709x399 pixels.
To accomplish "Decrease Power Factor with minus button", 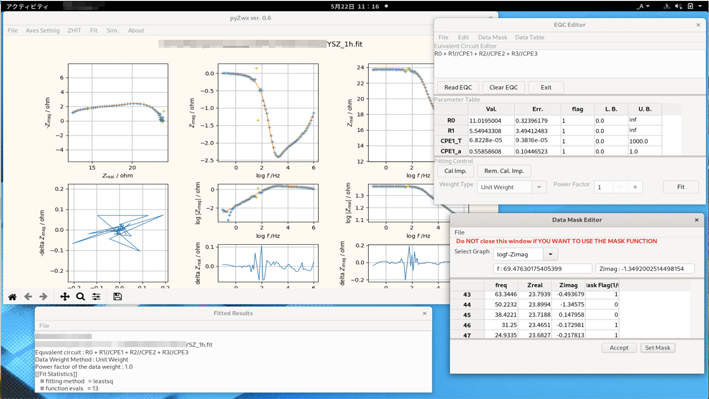I will (620, 187).
